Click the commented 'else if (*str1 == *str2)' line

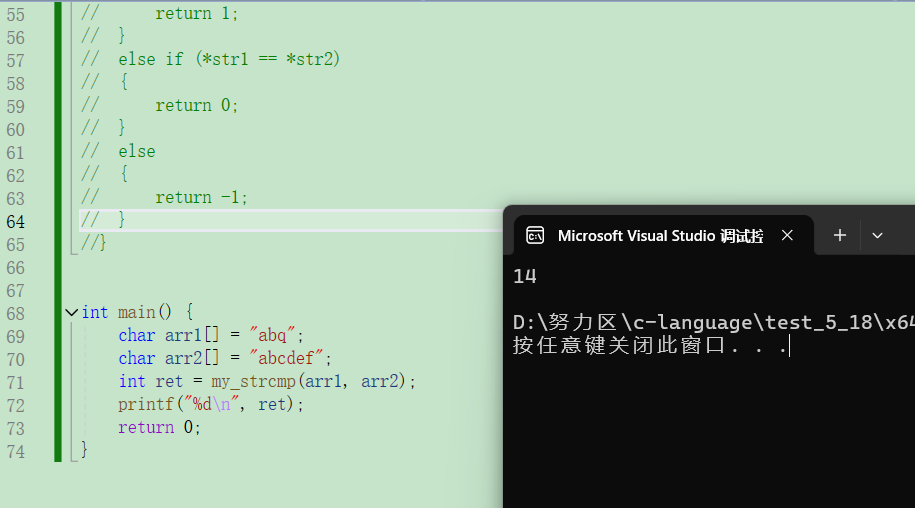coord(229,59)
